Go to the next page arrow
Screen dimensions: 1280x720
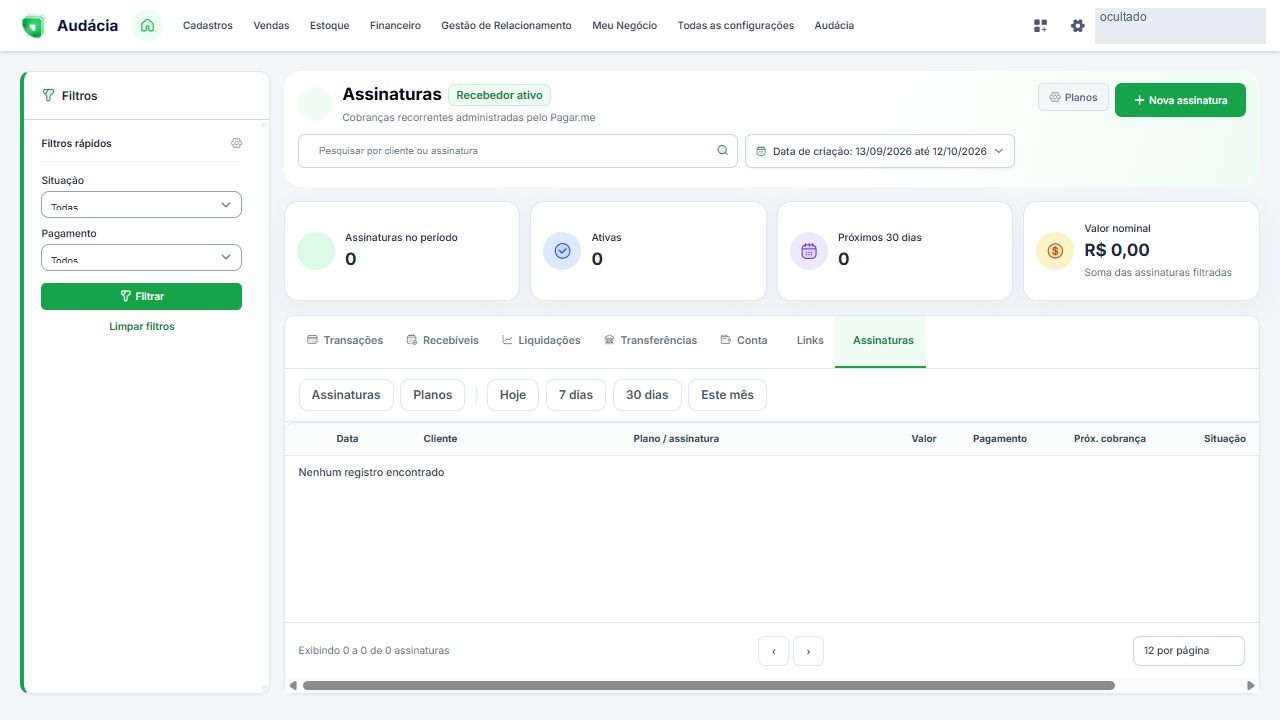coord(808,651)
